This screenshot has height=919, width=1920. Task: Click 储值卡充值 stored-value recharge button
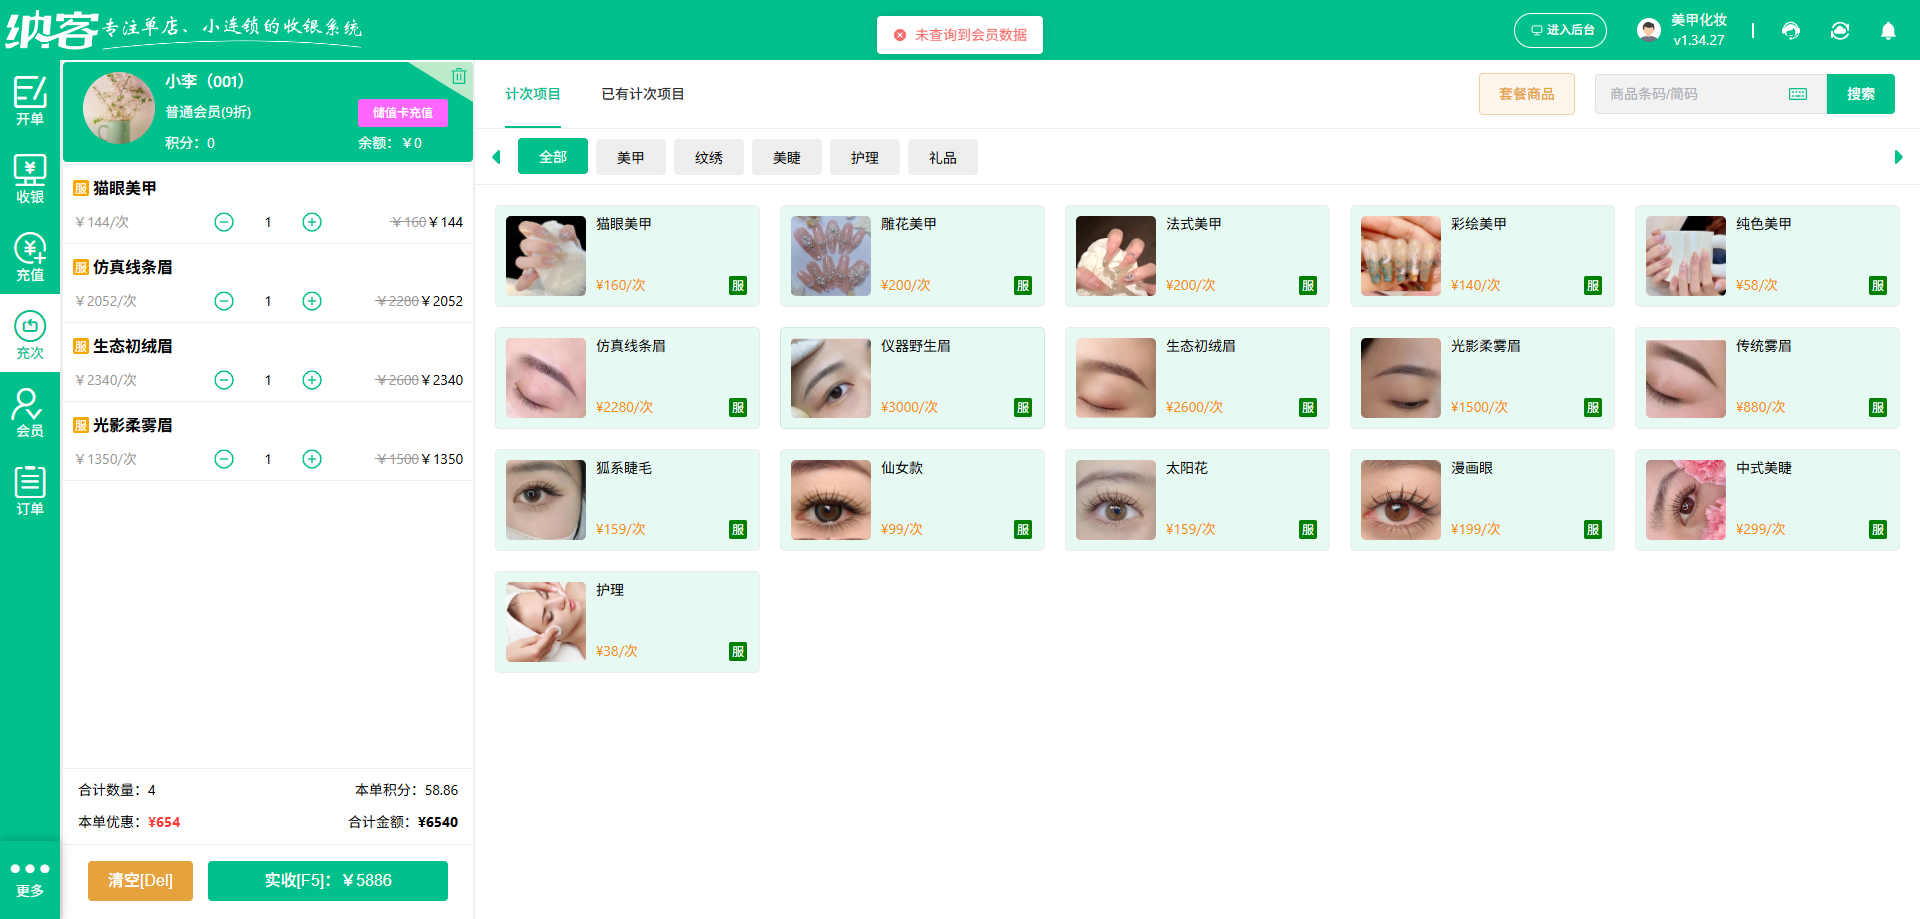point(402,112)
